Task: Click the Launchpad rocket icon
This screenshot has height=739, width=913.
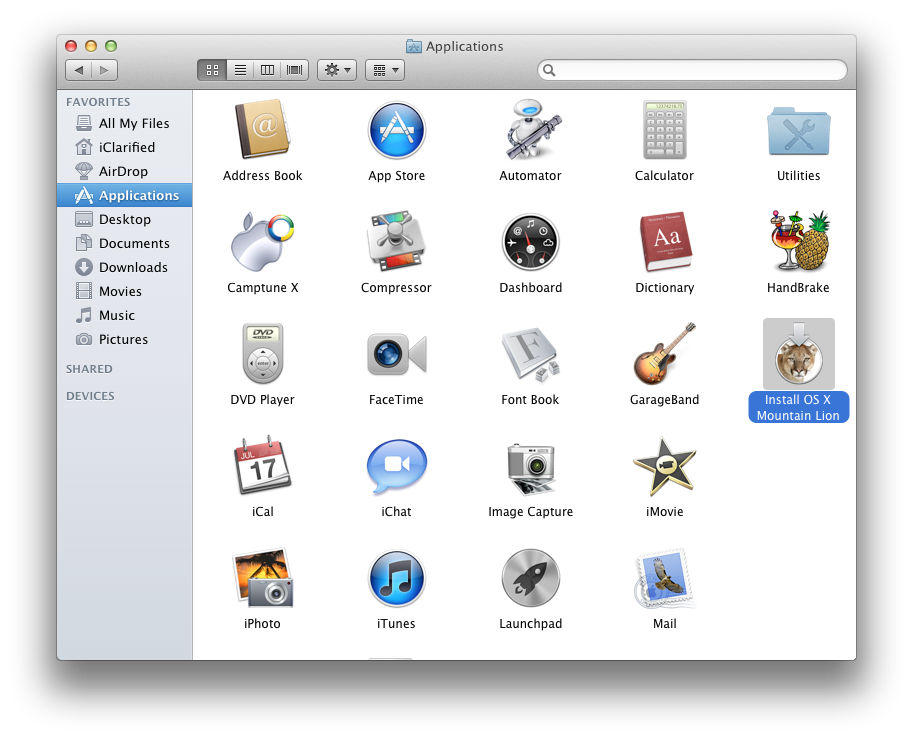Action: coord(530,579)
